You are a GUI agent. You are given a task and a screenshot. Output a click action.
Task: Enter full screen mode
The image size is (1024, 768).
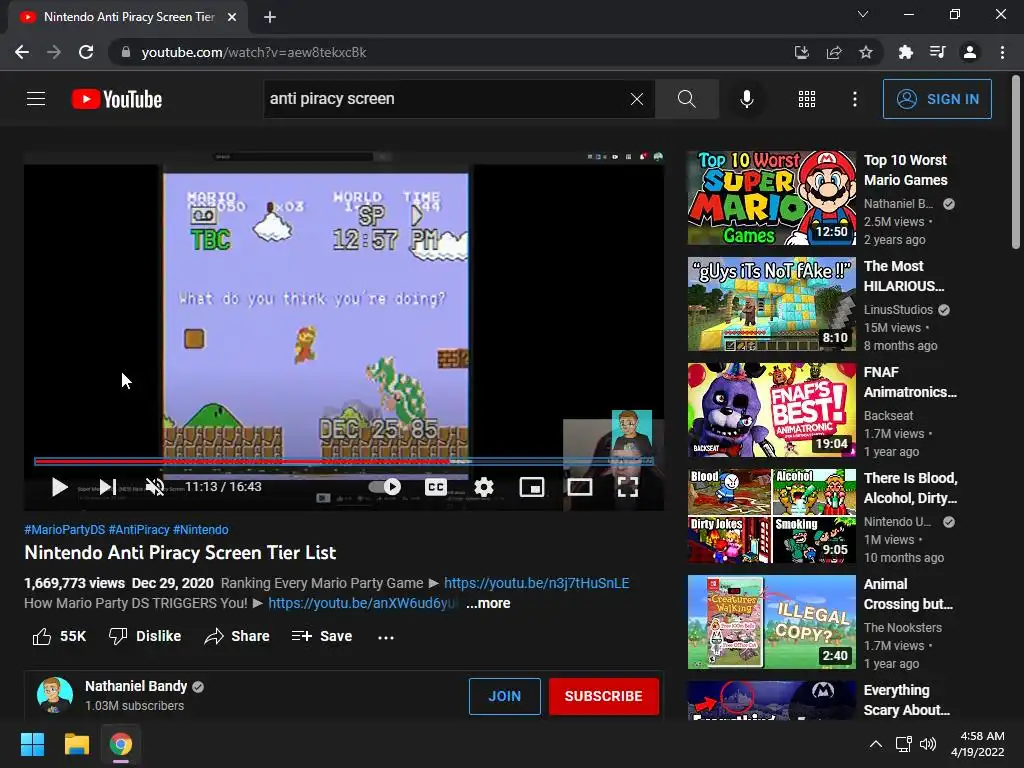coord(628,487)
